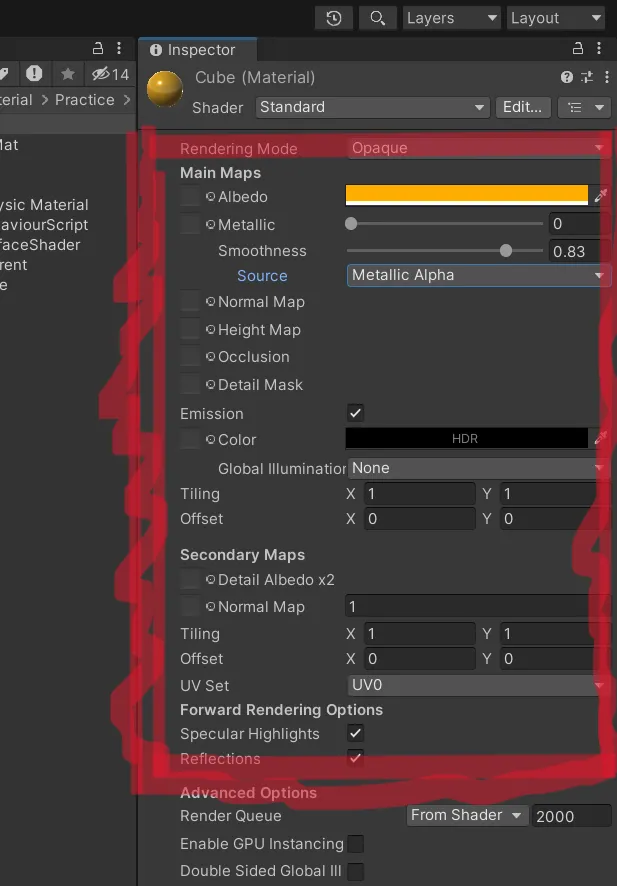Open the Layers dropdown

coord(451,18)
